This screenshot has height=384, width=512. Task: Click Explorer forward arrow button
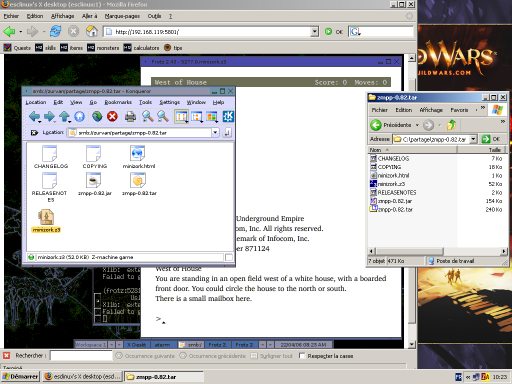(x=428, y=125)
